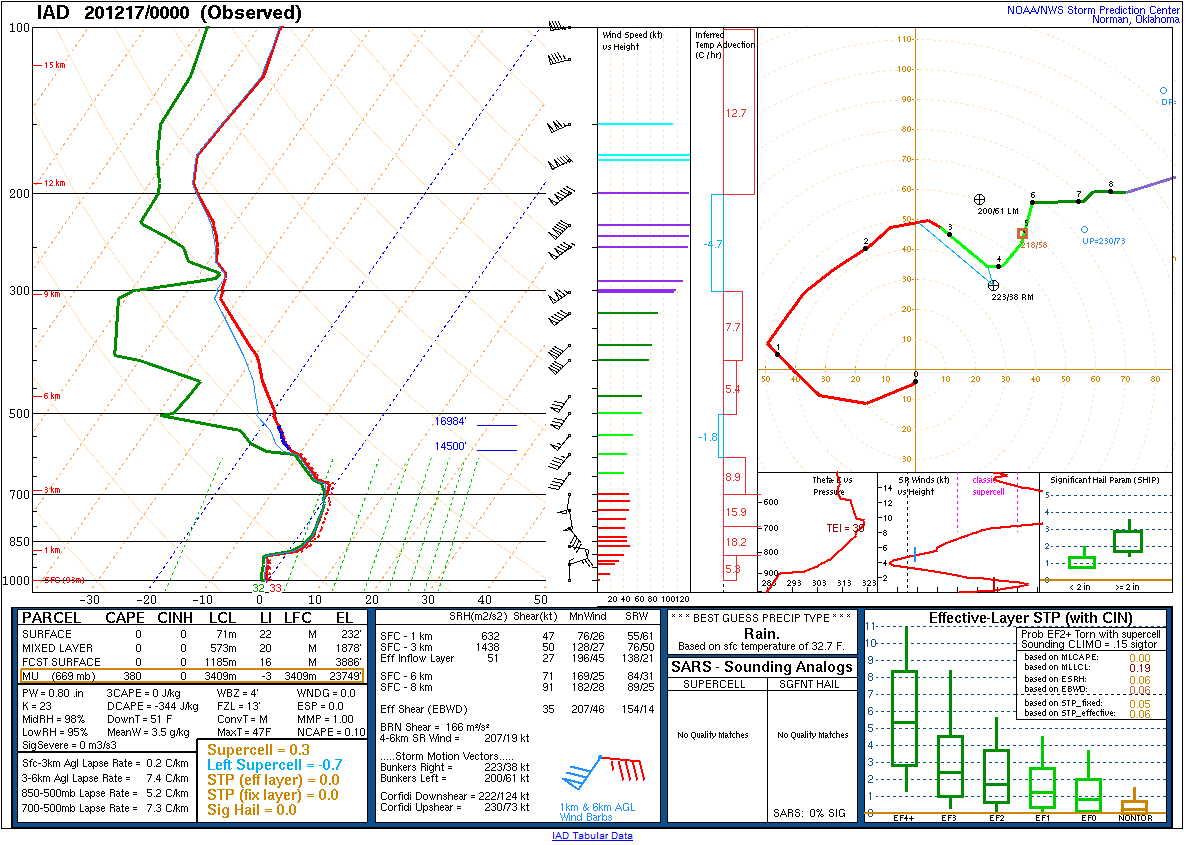1186x845 pixels.
Task: Select the 'Supercell = 0.3' value
Action: point(259,750)
